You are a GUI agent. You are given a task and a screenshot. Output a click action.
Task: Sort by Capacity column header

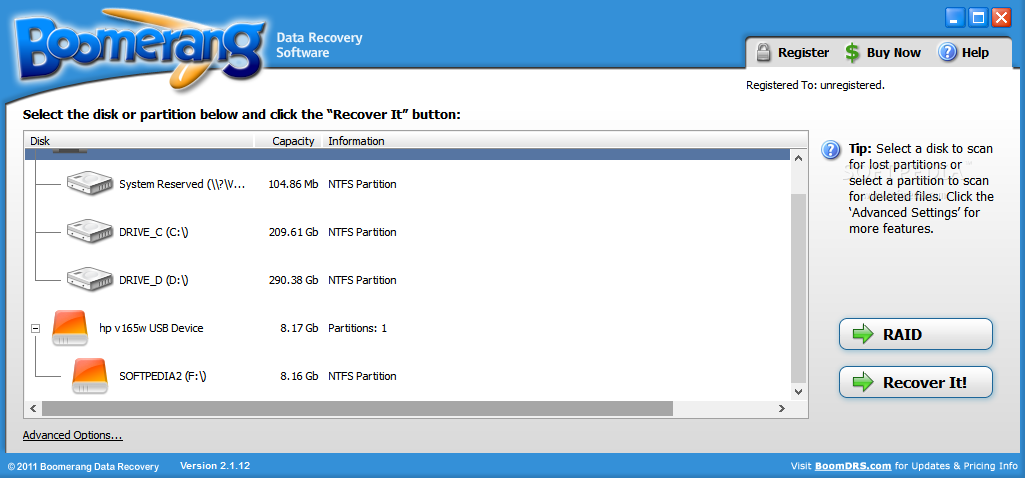pos(288,141)
